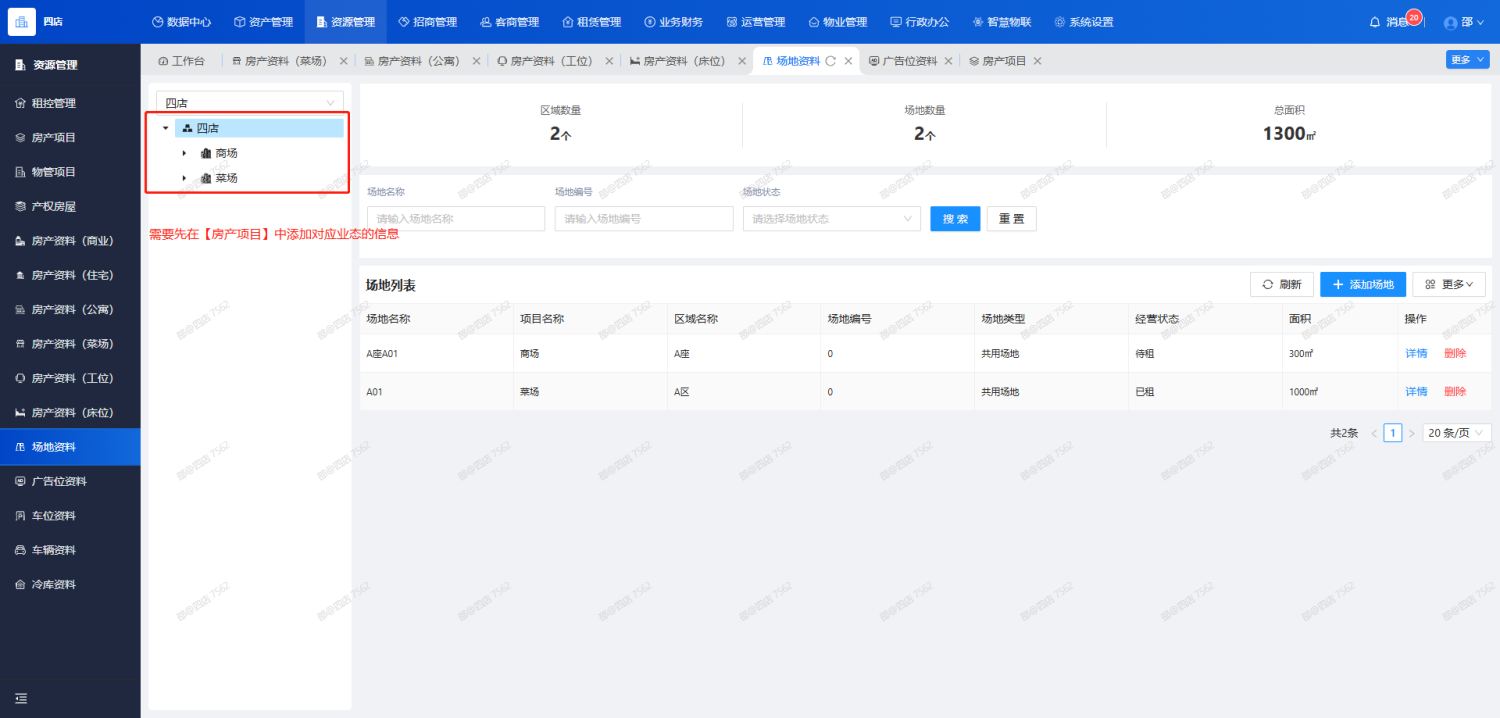
Task: Select 场地资料 in the sidebar
Action: [x=70, y=447]
